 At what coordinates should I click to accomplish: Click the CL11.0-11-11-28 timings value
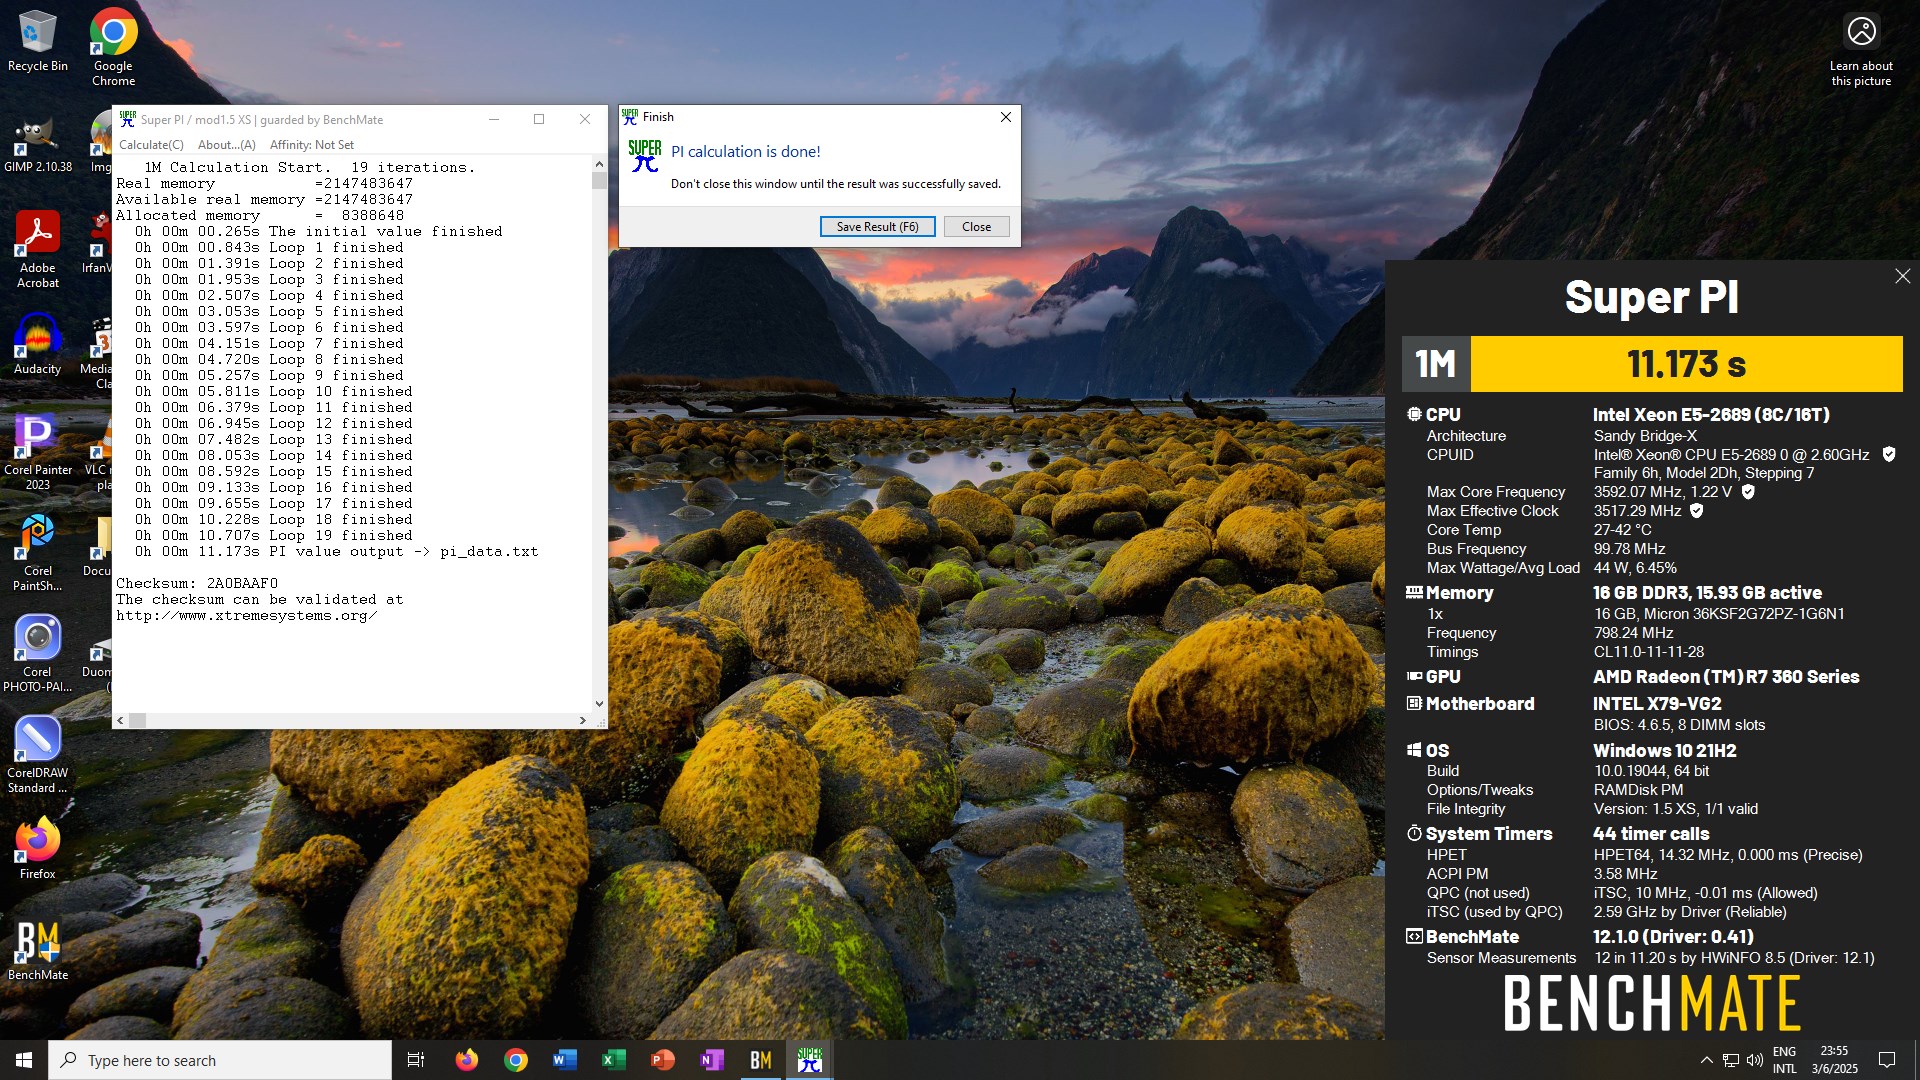[x=1648, y=652]
